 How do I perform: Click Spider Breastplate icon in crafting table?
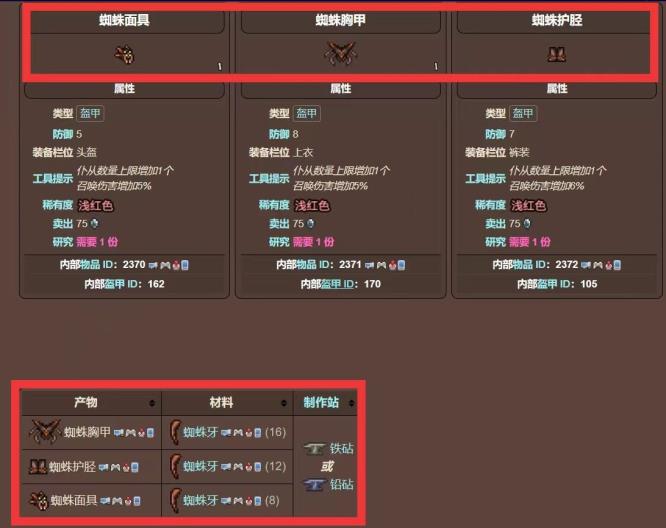click(45, 432)
